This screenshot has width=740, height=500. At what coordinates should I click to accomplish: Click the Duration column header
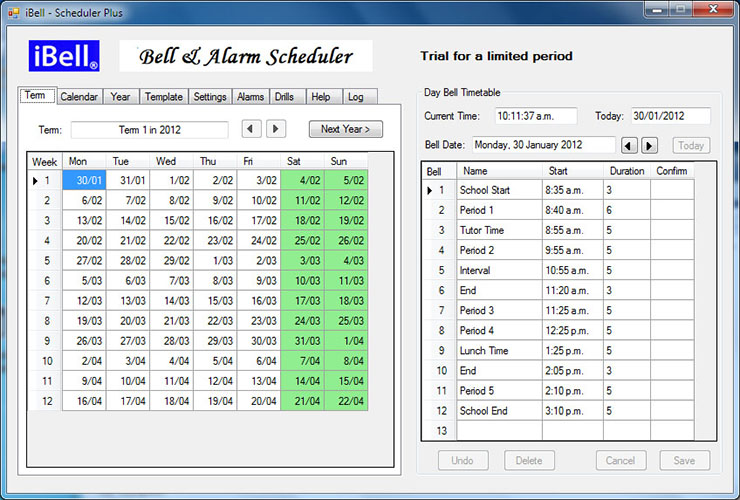(627, 171)
